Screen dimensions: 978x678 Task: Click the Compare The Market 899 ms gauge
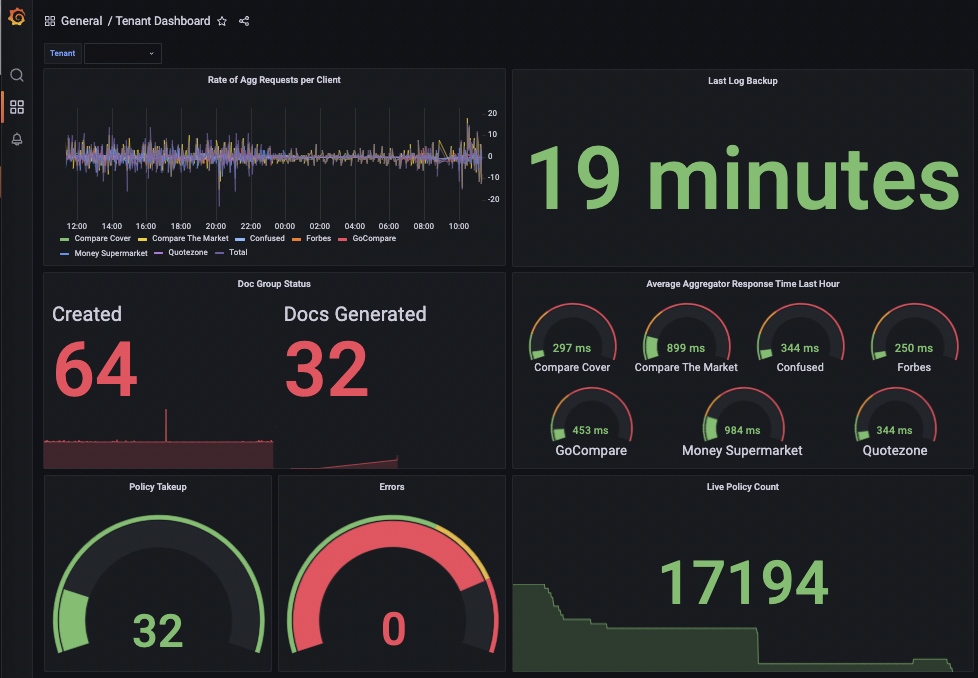686,334
